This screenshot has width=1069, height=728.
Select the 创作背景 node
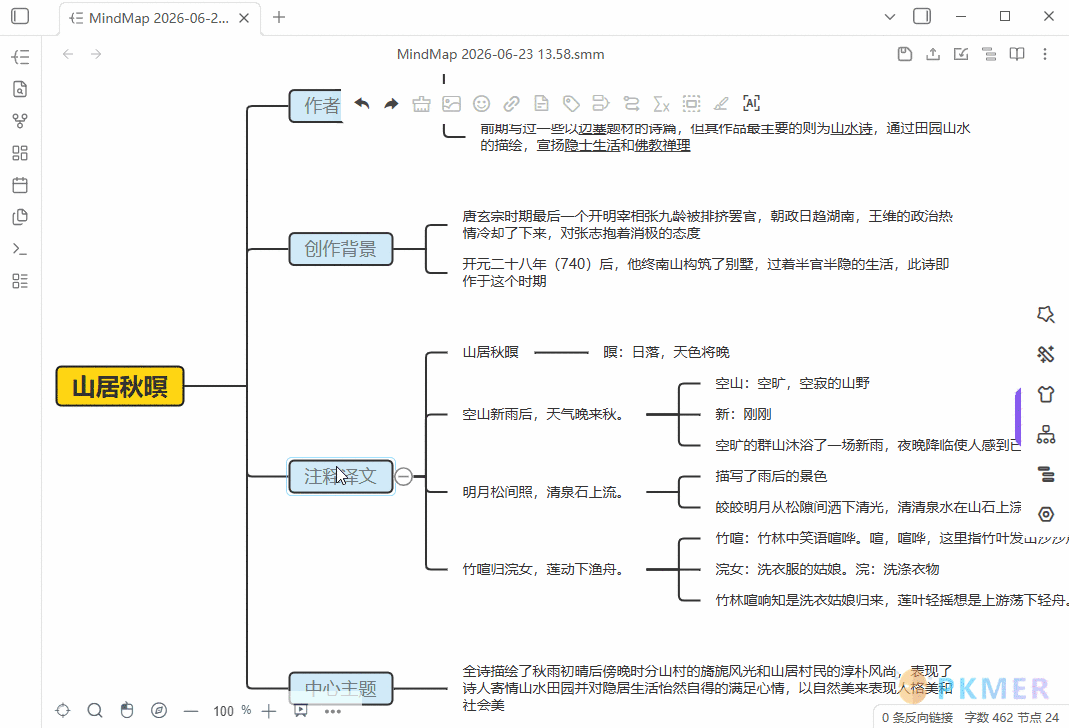point(340,249)
